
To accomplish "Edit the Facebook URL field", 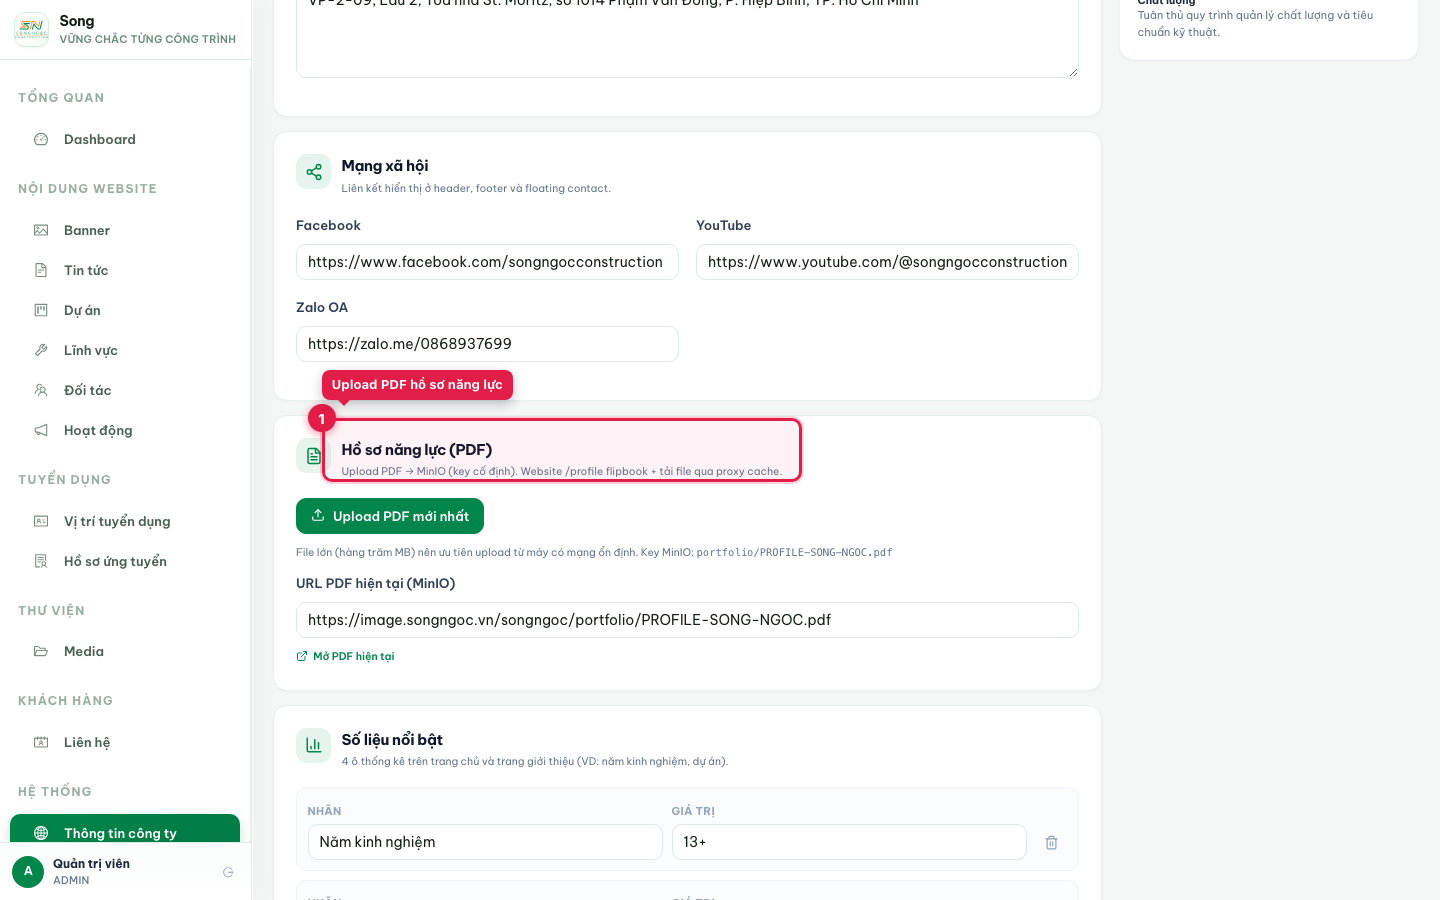I will click(x=487, y=262).
